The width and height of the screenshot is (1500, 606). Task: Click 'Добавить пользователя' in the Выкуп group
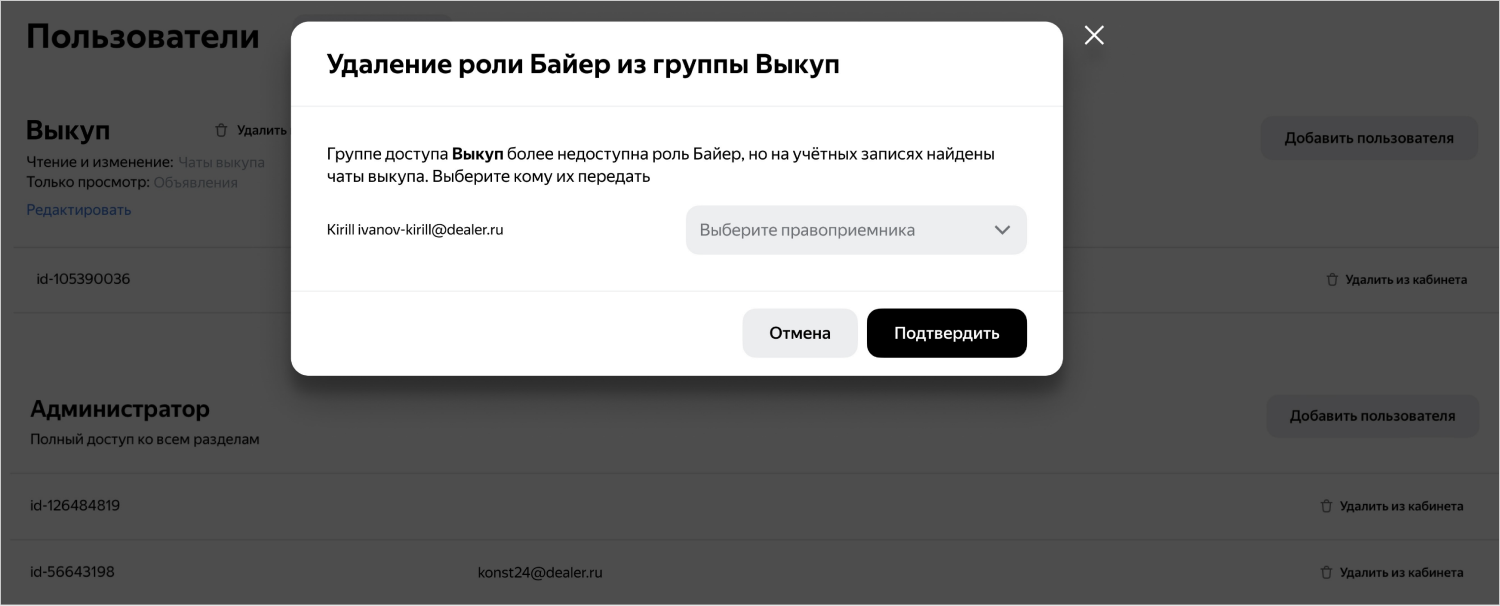tap(1368, 138)
